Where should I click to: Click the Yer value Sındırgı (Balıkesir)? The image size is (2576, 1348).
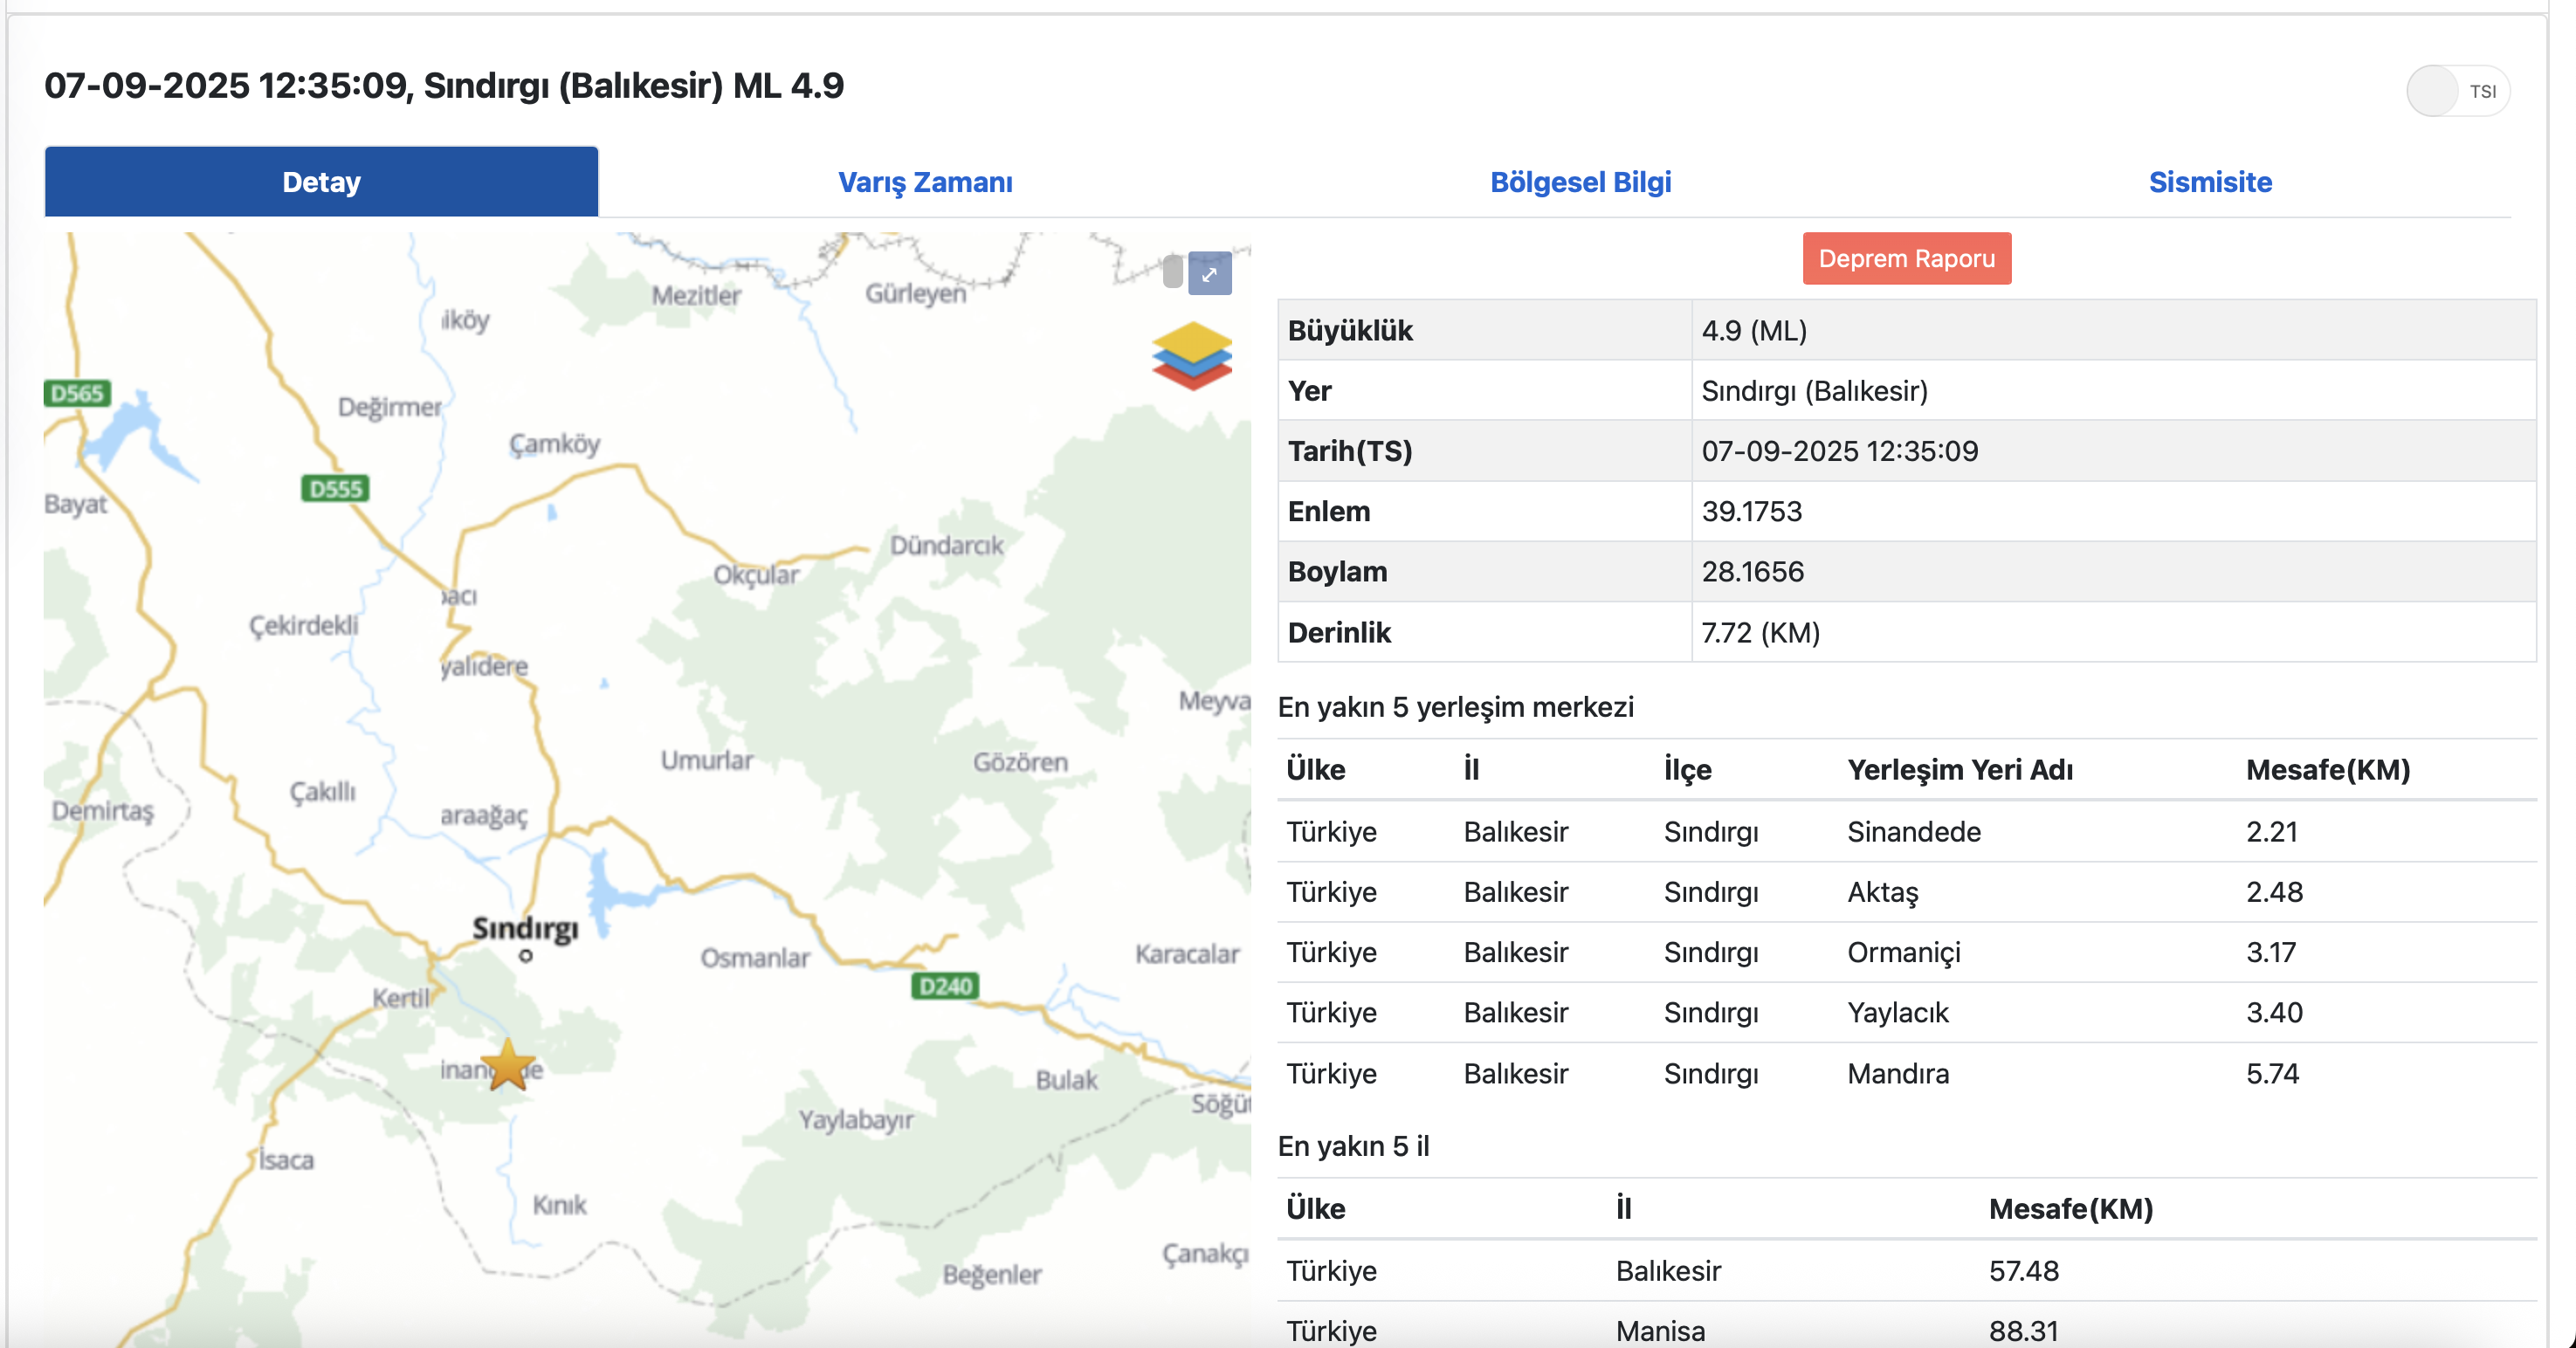[x=1814, y=391]
